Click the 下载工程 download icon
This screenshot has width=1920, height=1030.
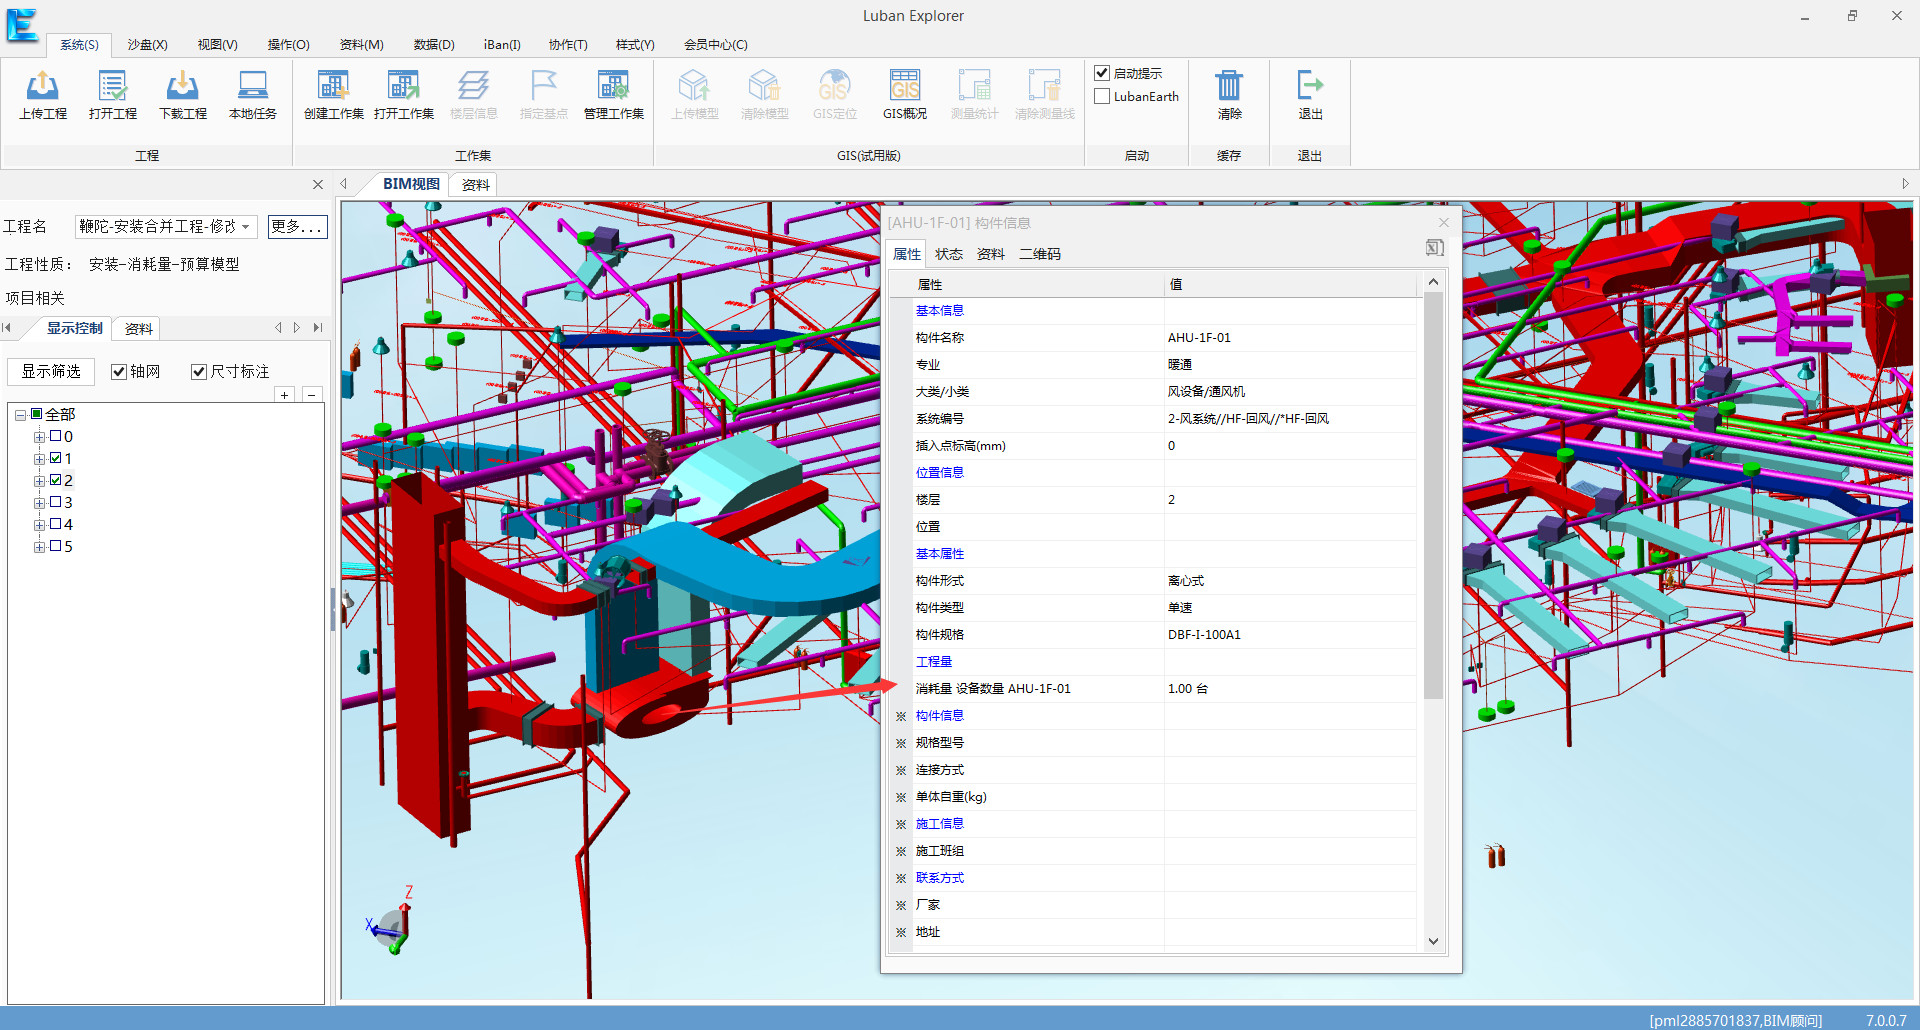[183, 87]
